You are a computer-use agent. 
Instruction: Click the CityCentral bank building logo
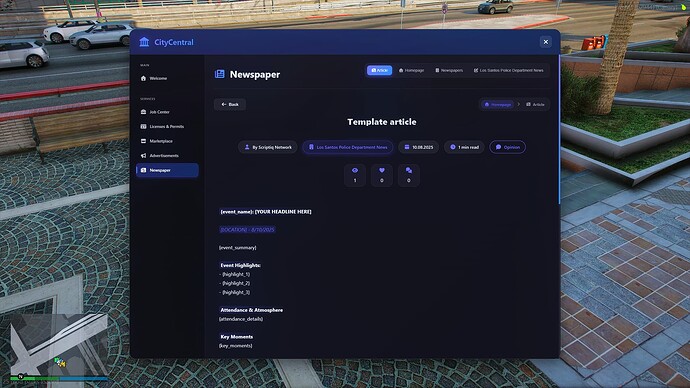[144, 42]
